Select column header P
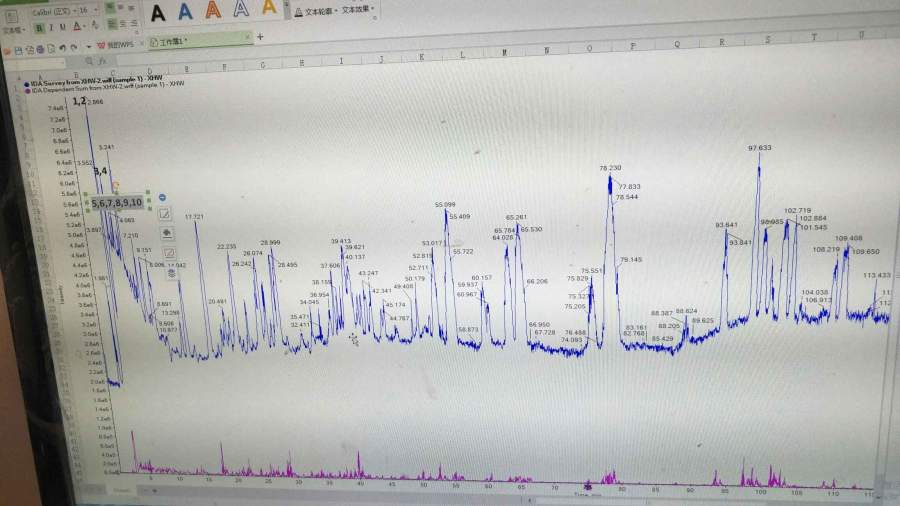 633,46
